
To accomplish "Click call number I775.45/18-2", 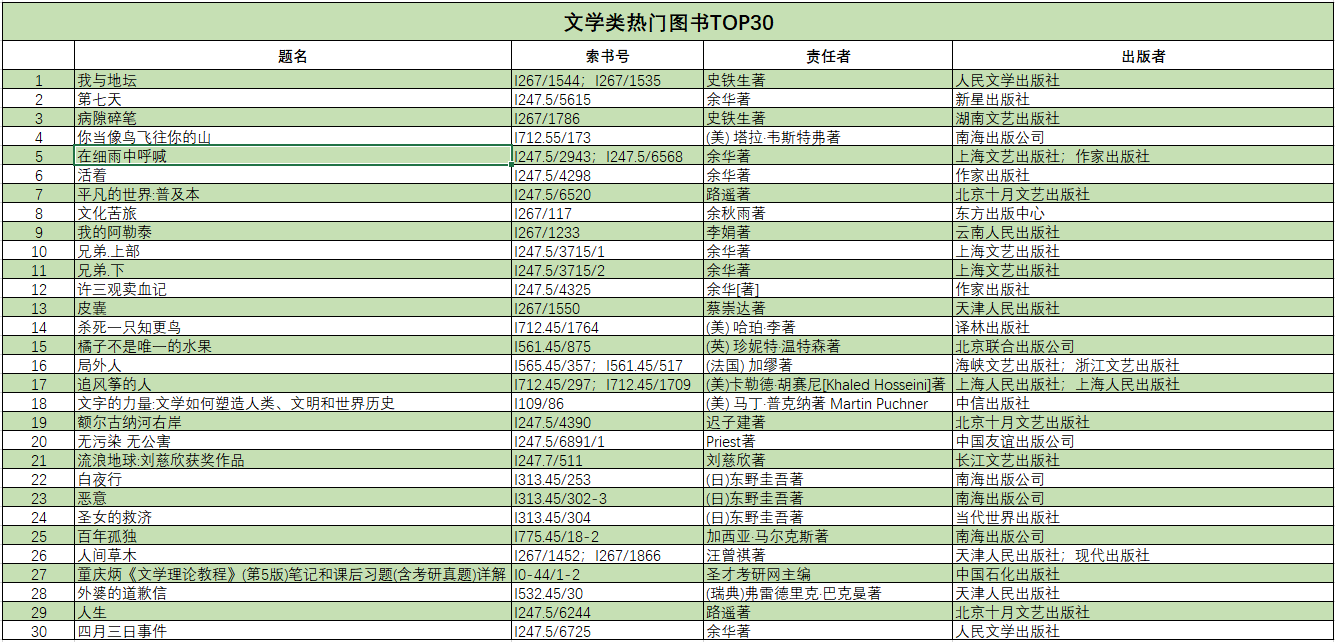I will pos(607,537).
